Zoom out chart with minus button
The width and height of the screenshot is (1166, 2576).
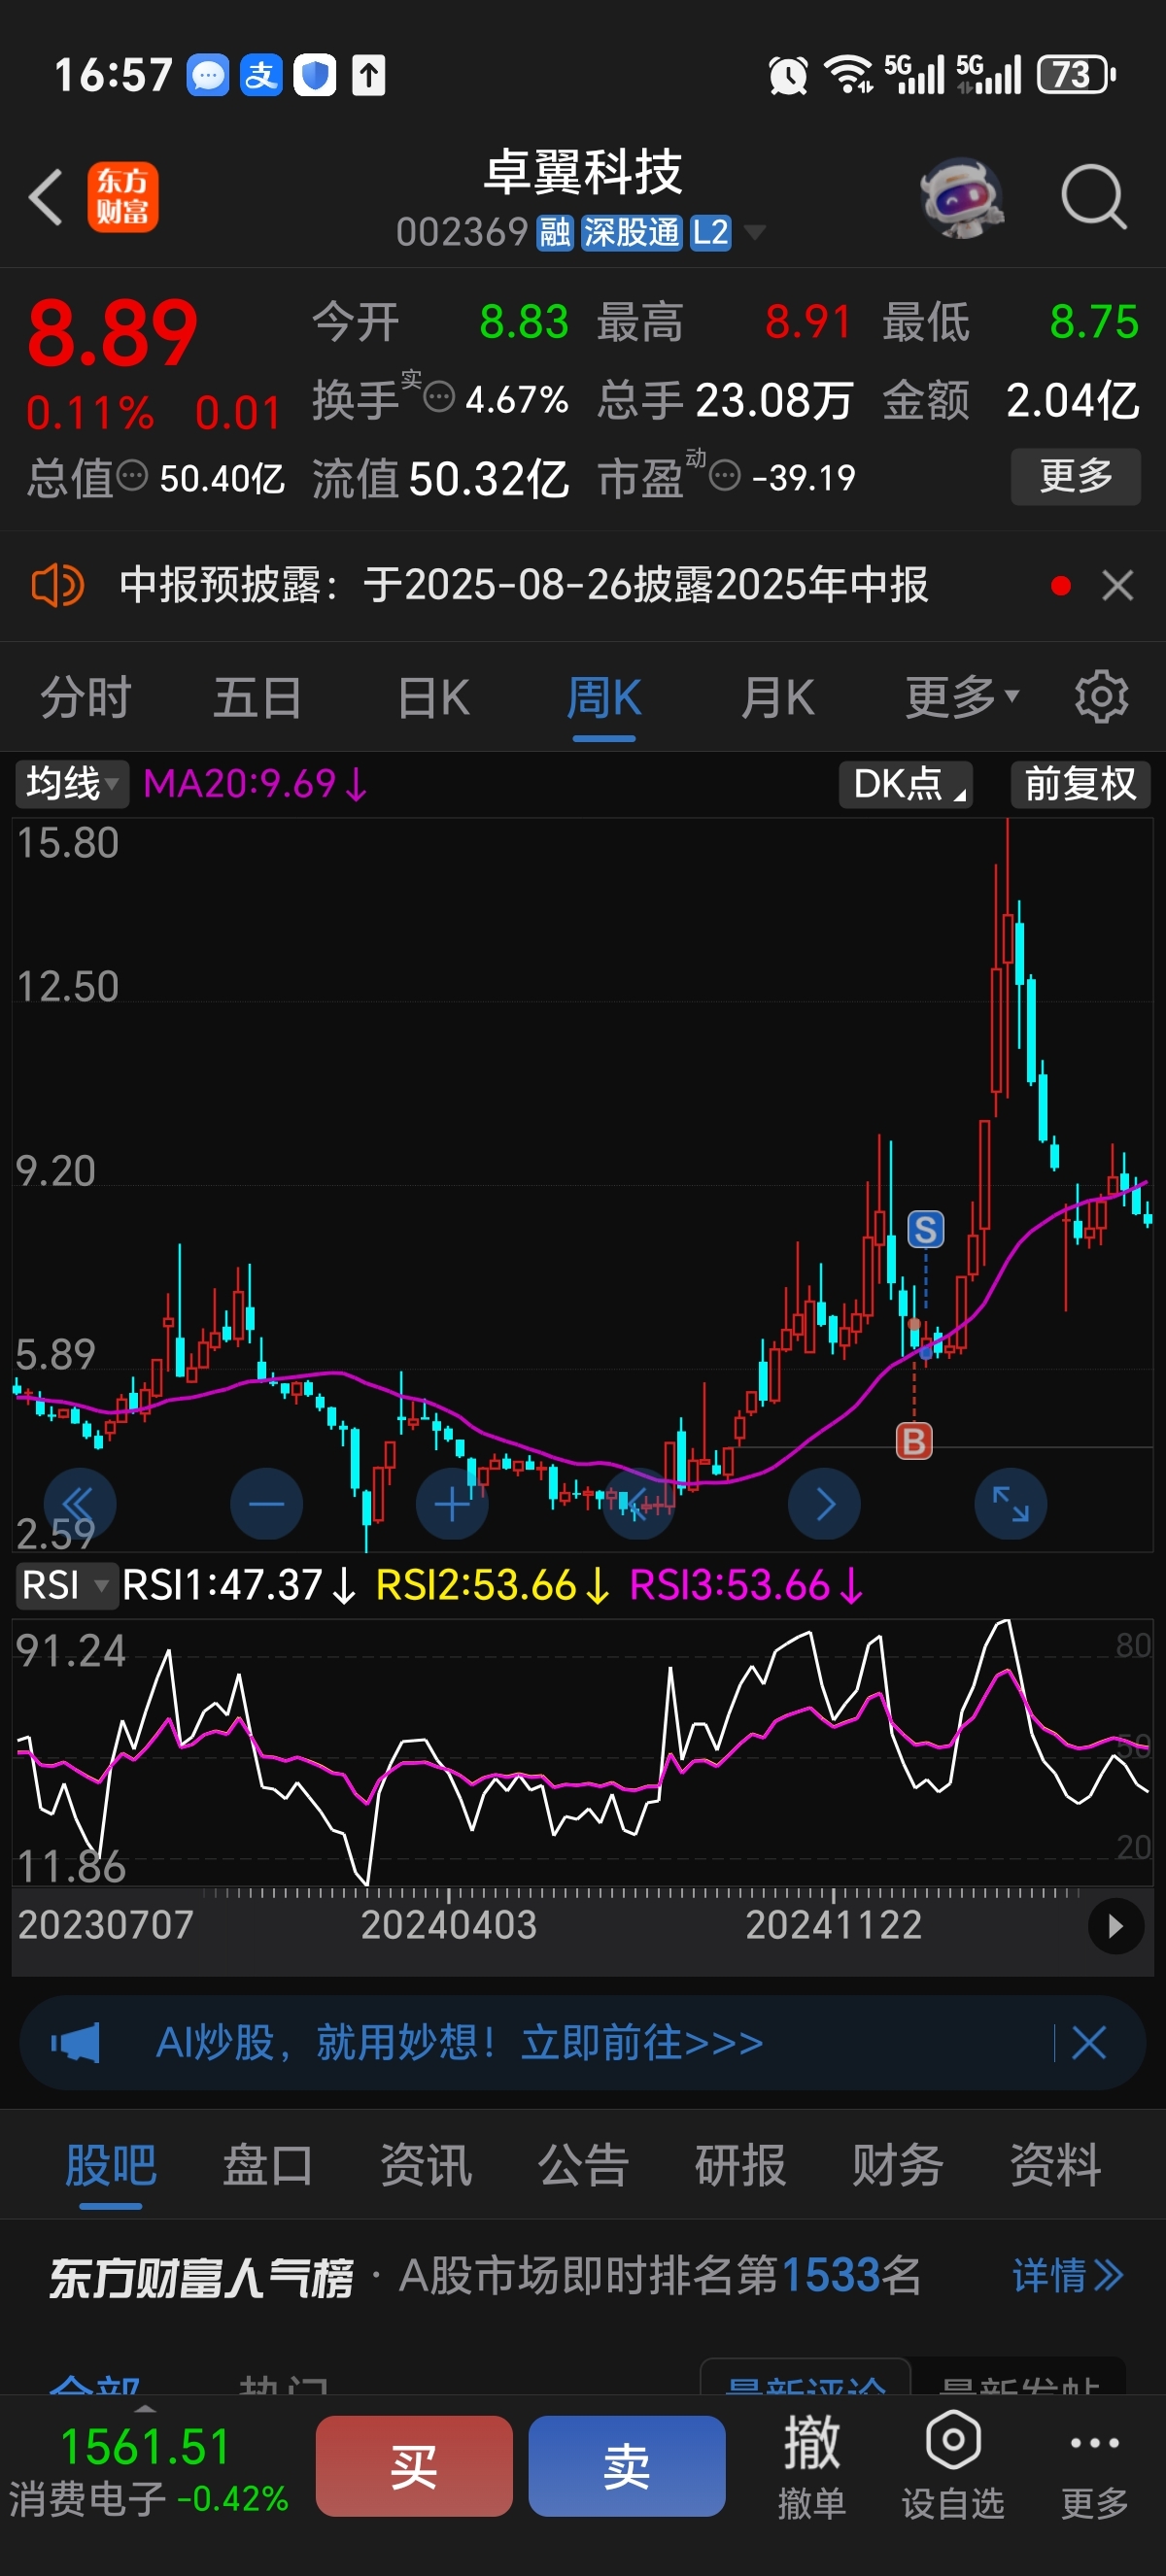266,1503
